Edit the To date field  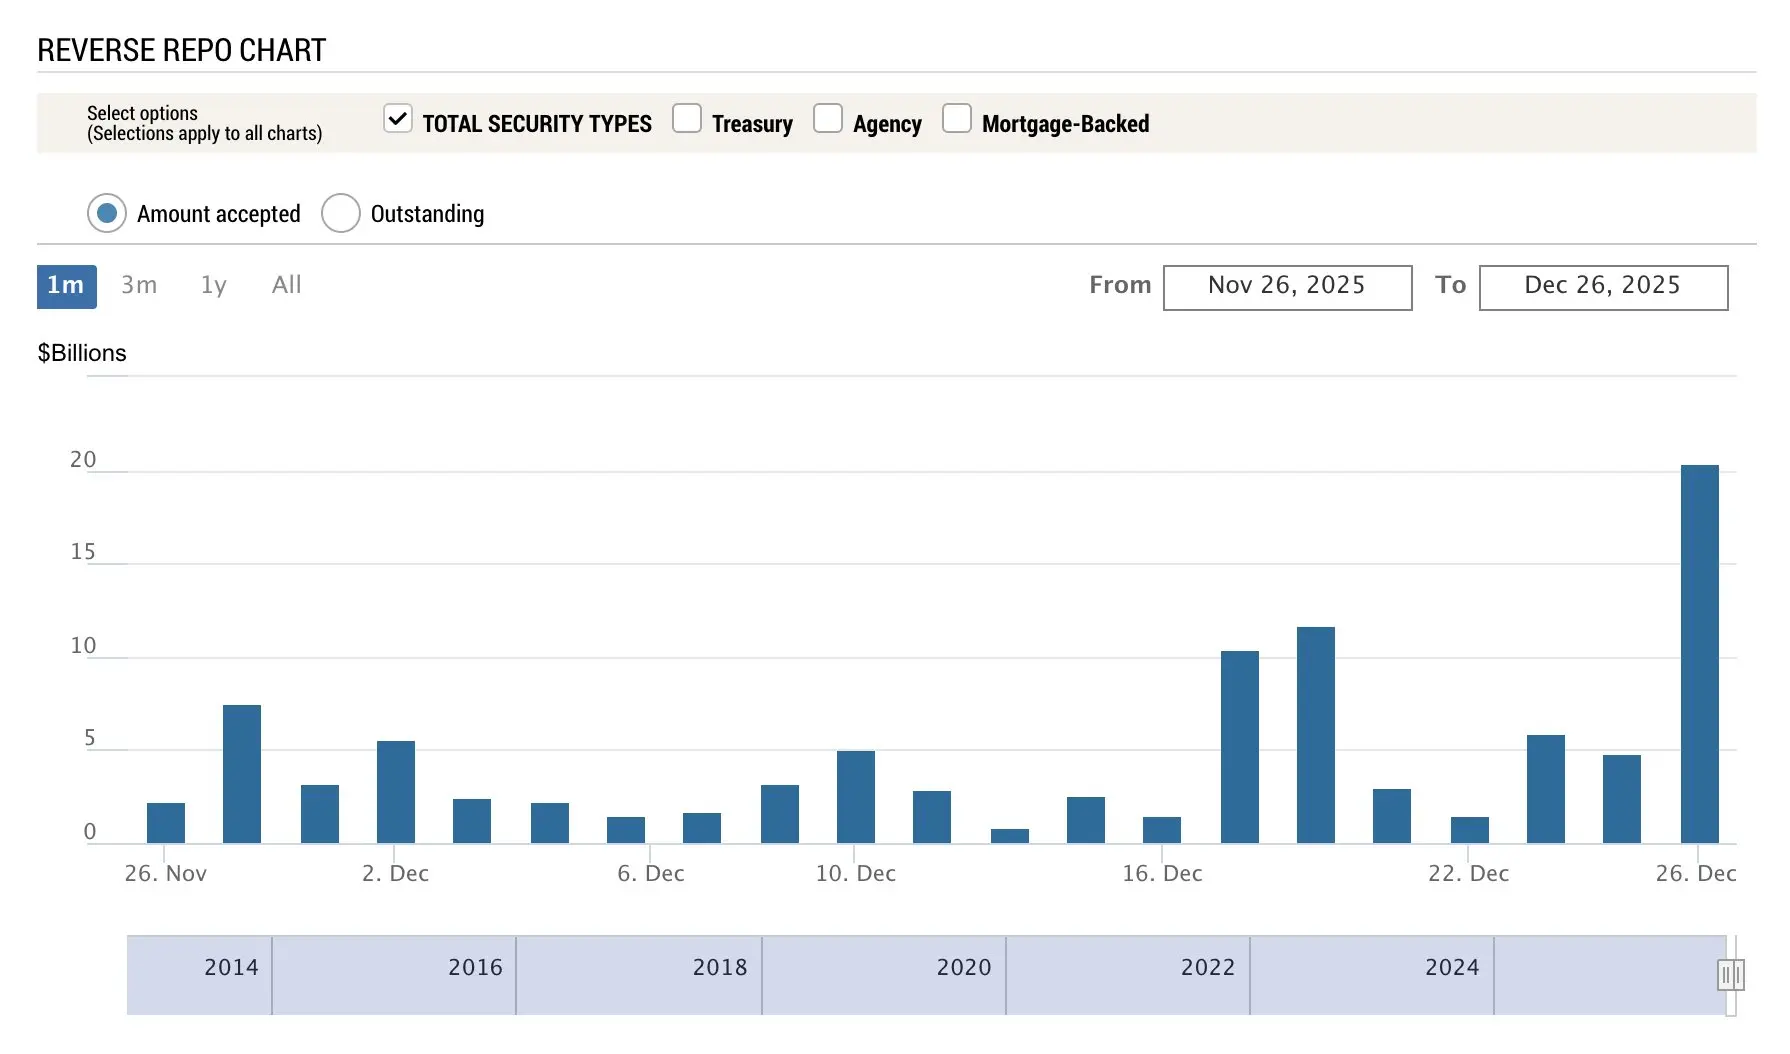pos(1603,287)
